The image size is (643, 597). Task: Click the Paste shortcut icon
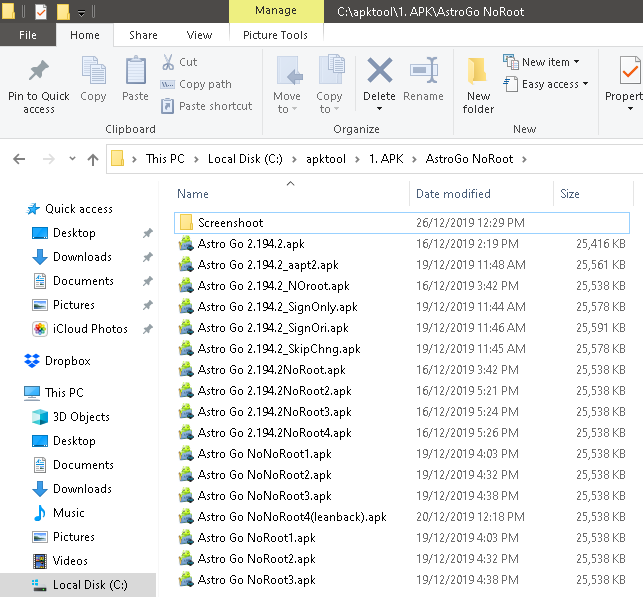[167, 106]
